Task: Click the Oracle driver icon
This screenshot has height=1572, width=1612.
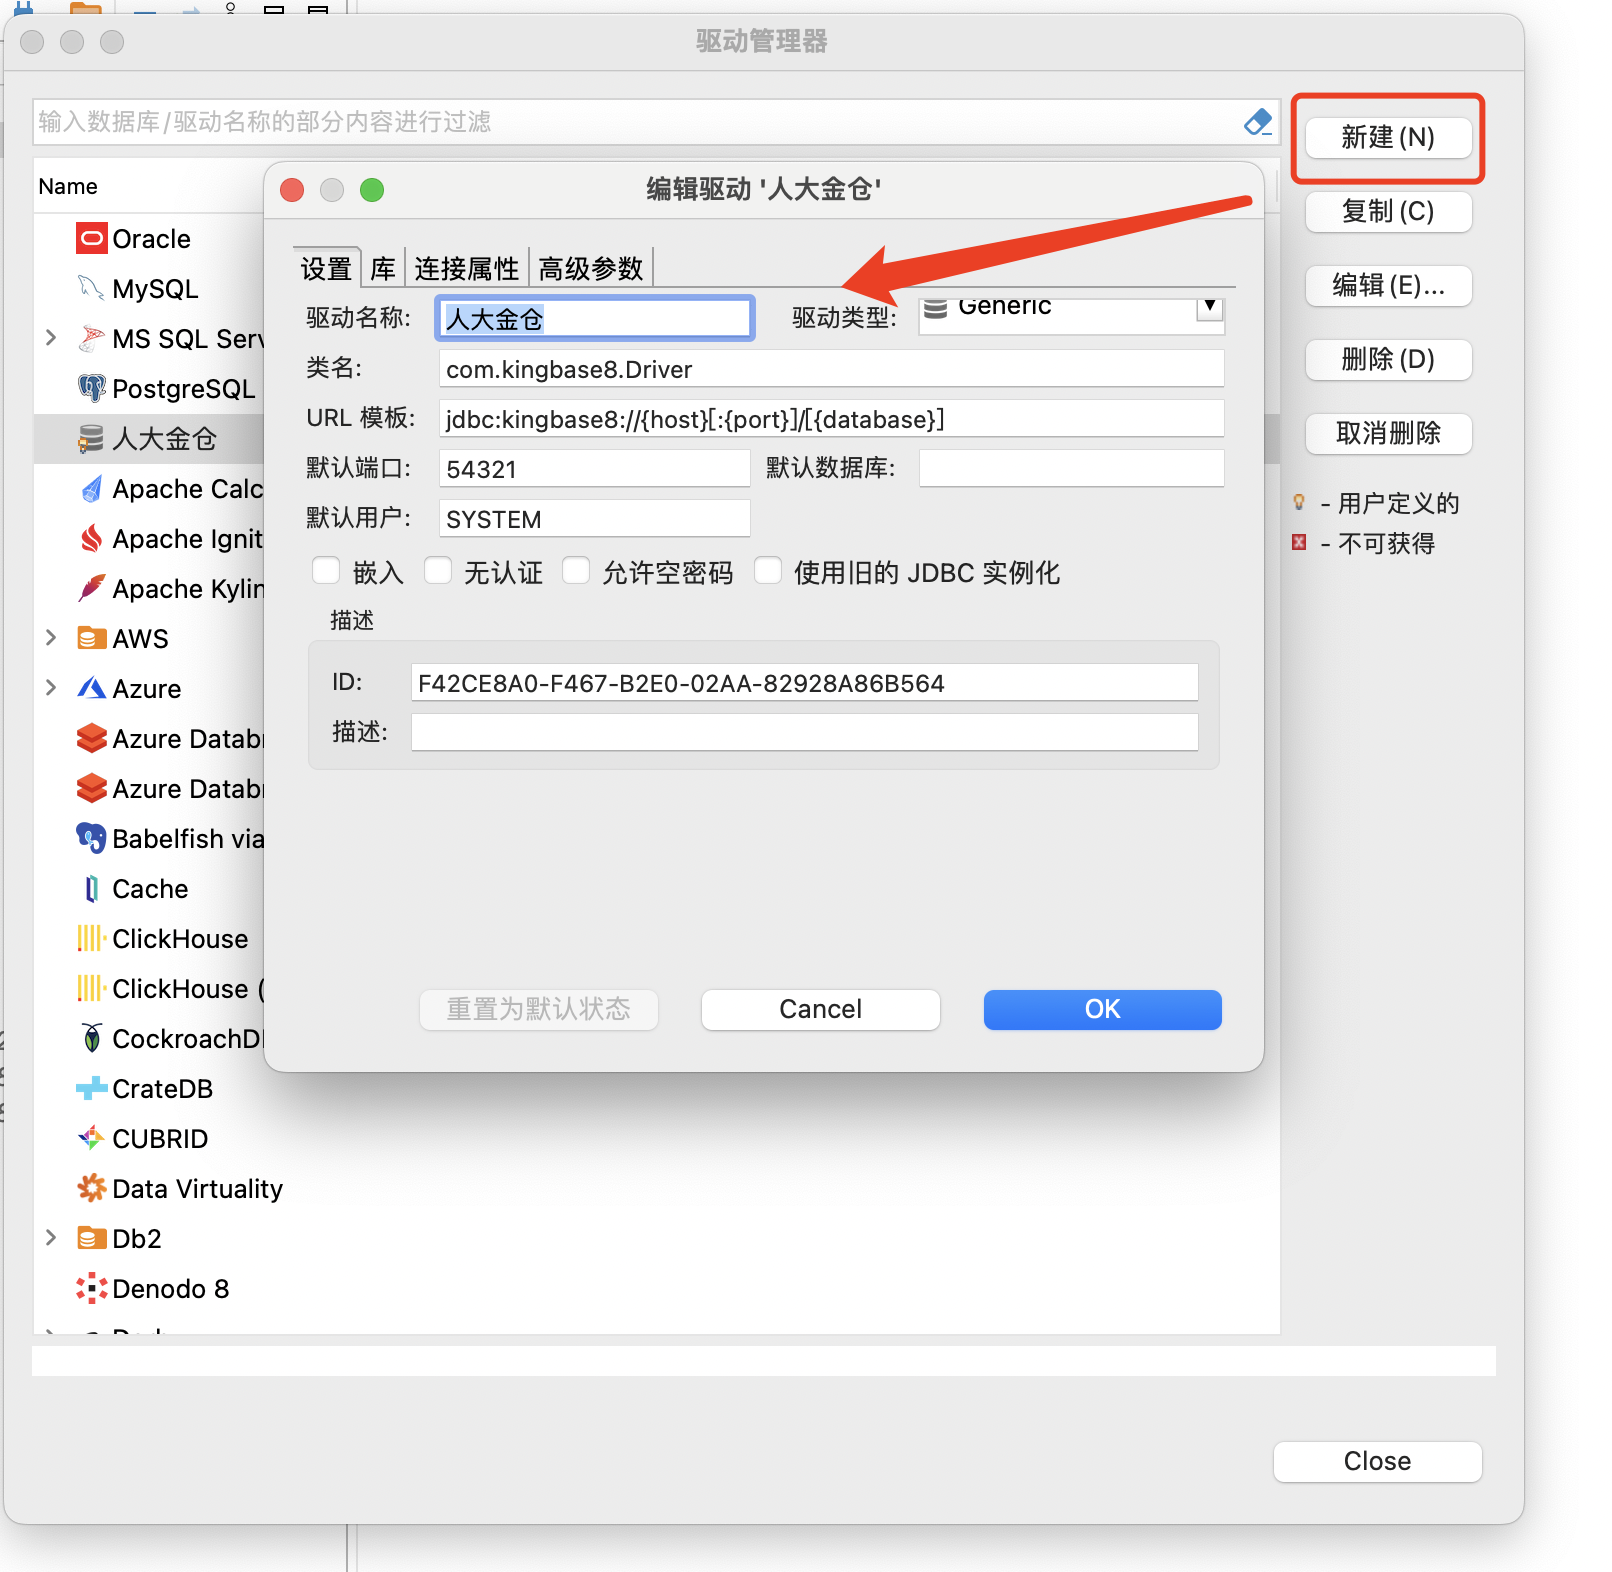Action: click(91, 239)
